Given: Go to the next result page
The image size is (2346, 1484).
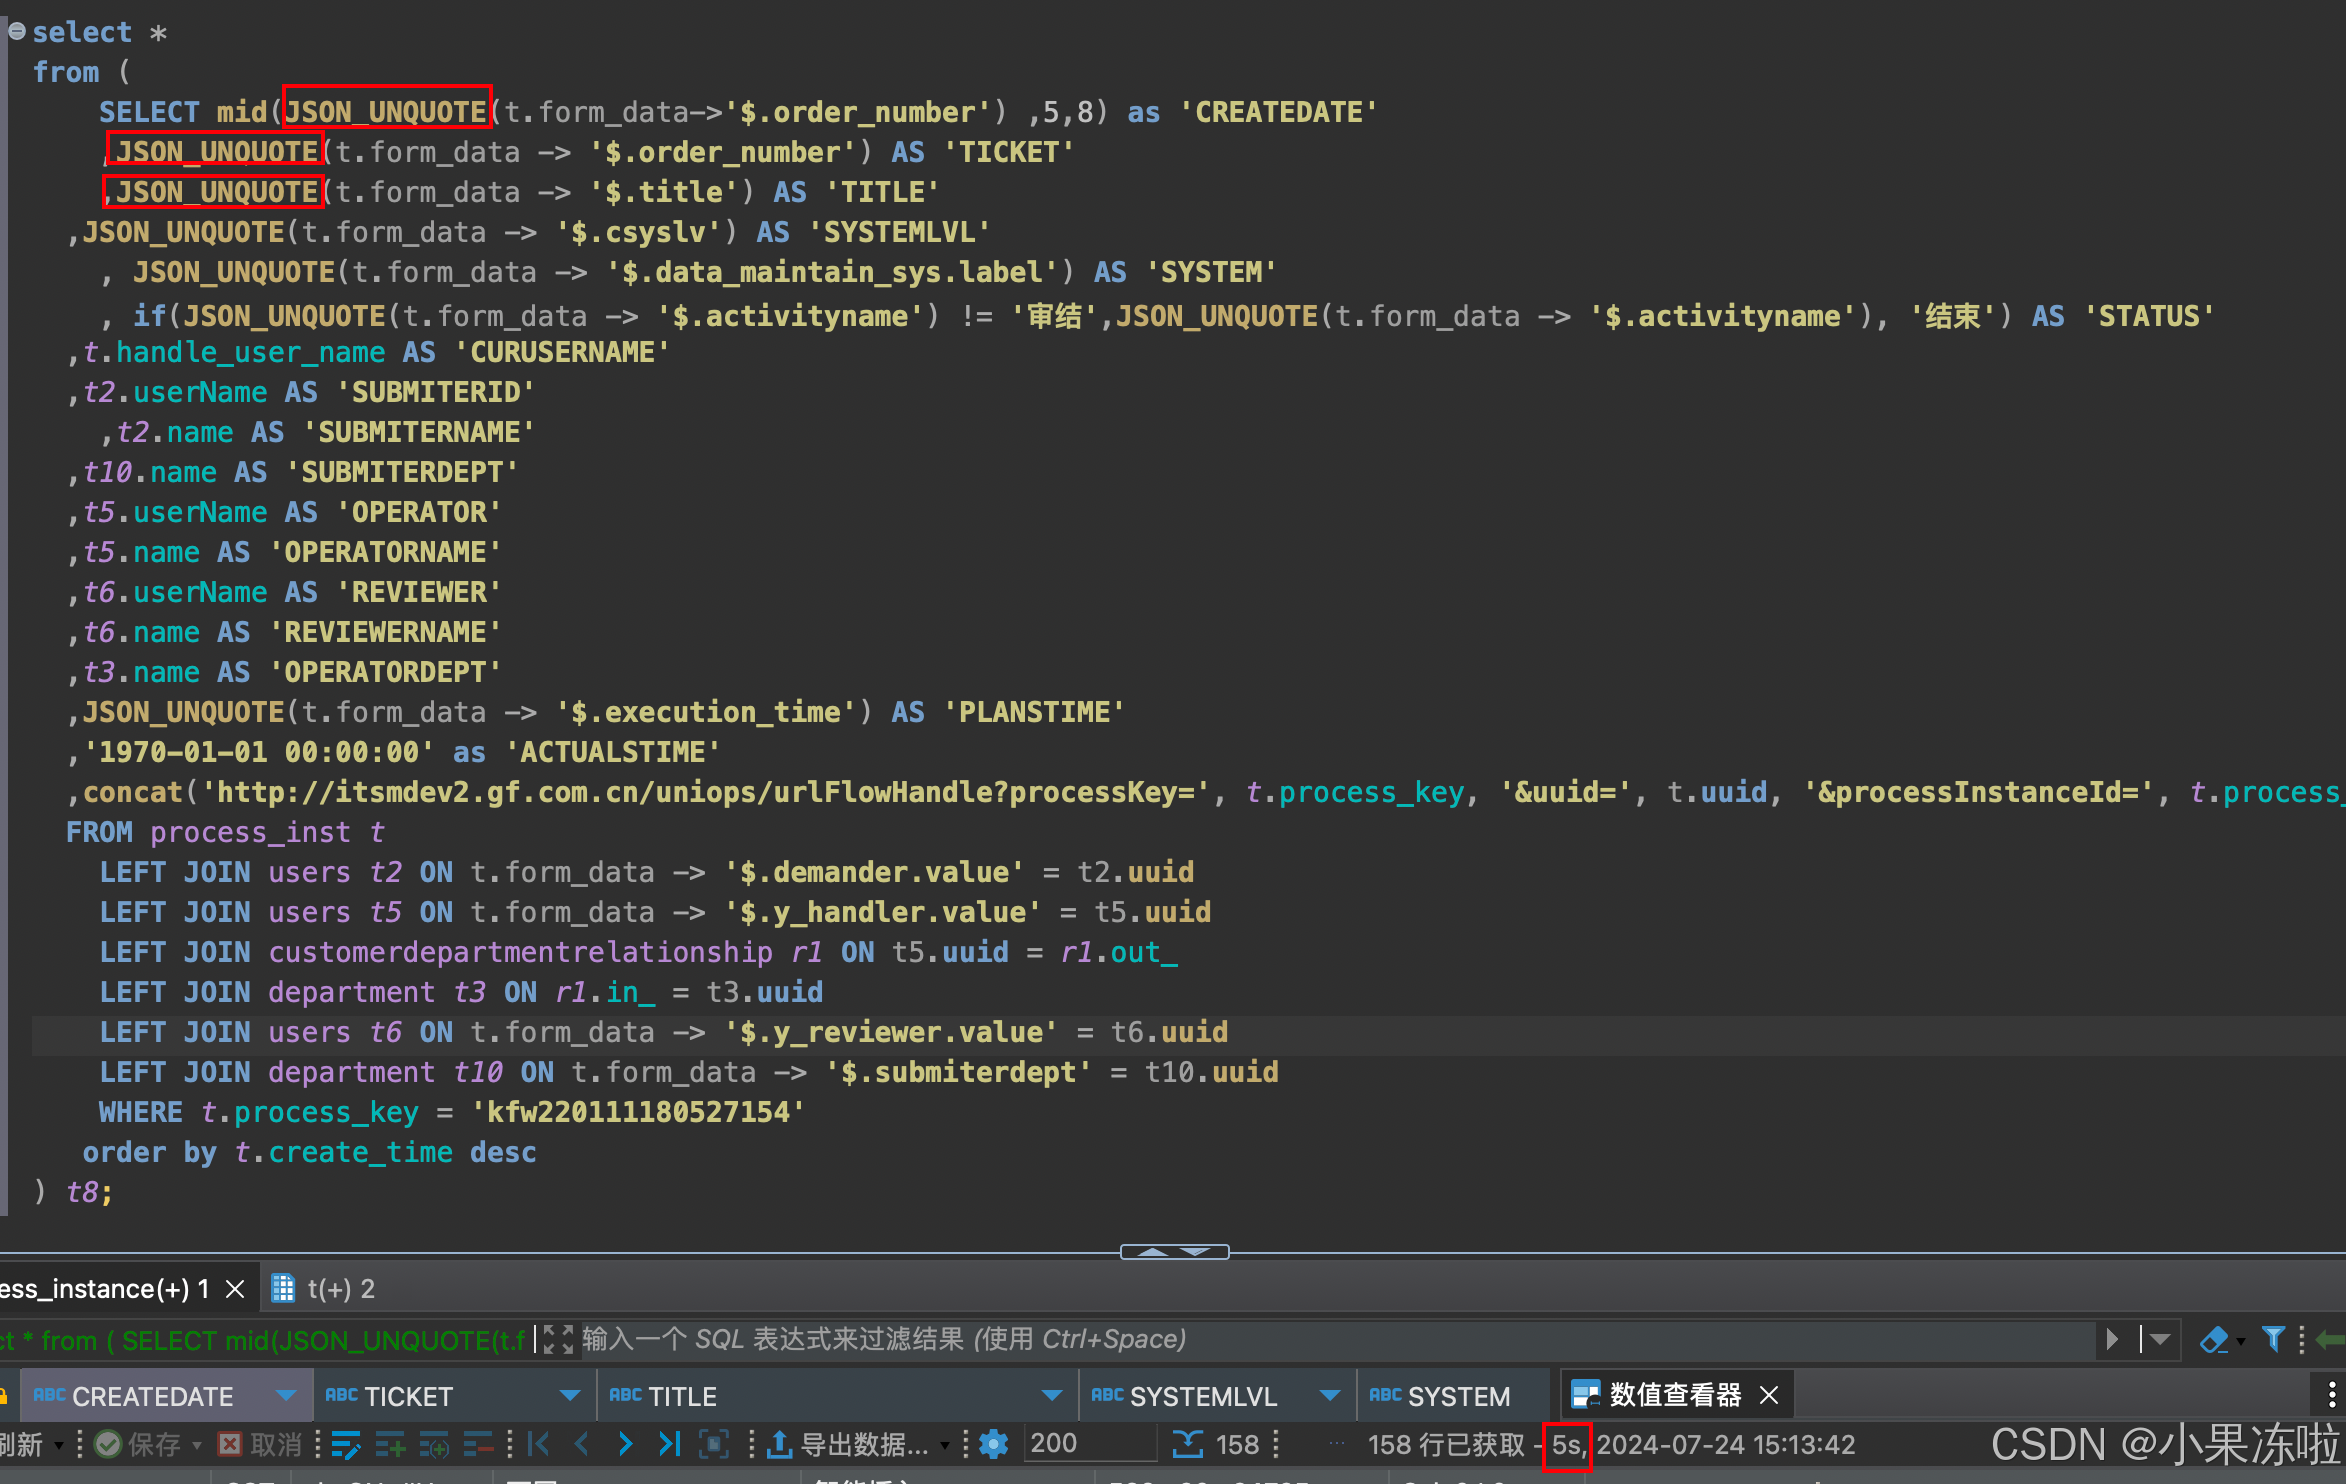Looking at the screenshot, I should point(625,1444).
